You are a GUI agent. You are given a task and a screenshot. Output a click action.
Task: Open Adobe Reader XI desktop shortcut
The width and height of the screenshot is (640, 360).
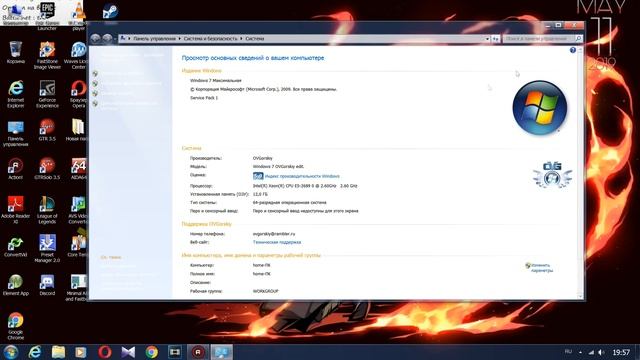(x=16, y=210)
